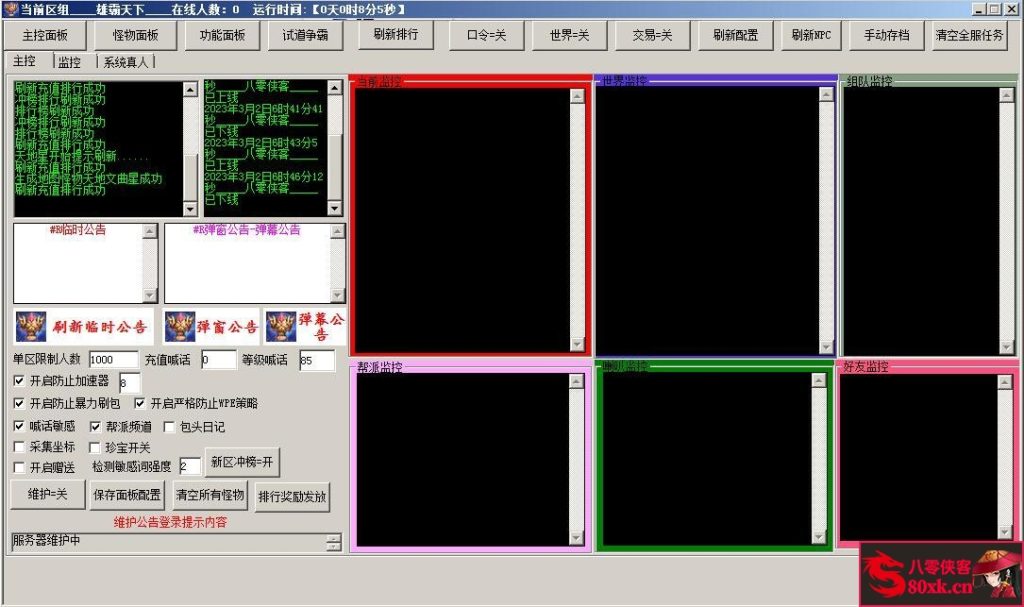Click the 刷新配置 toolbar button

[733, 35]
